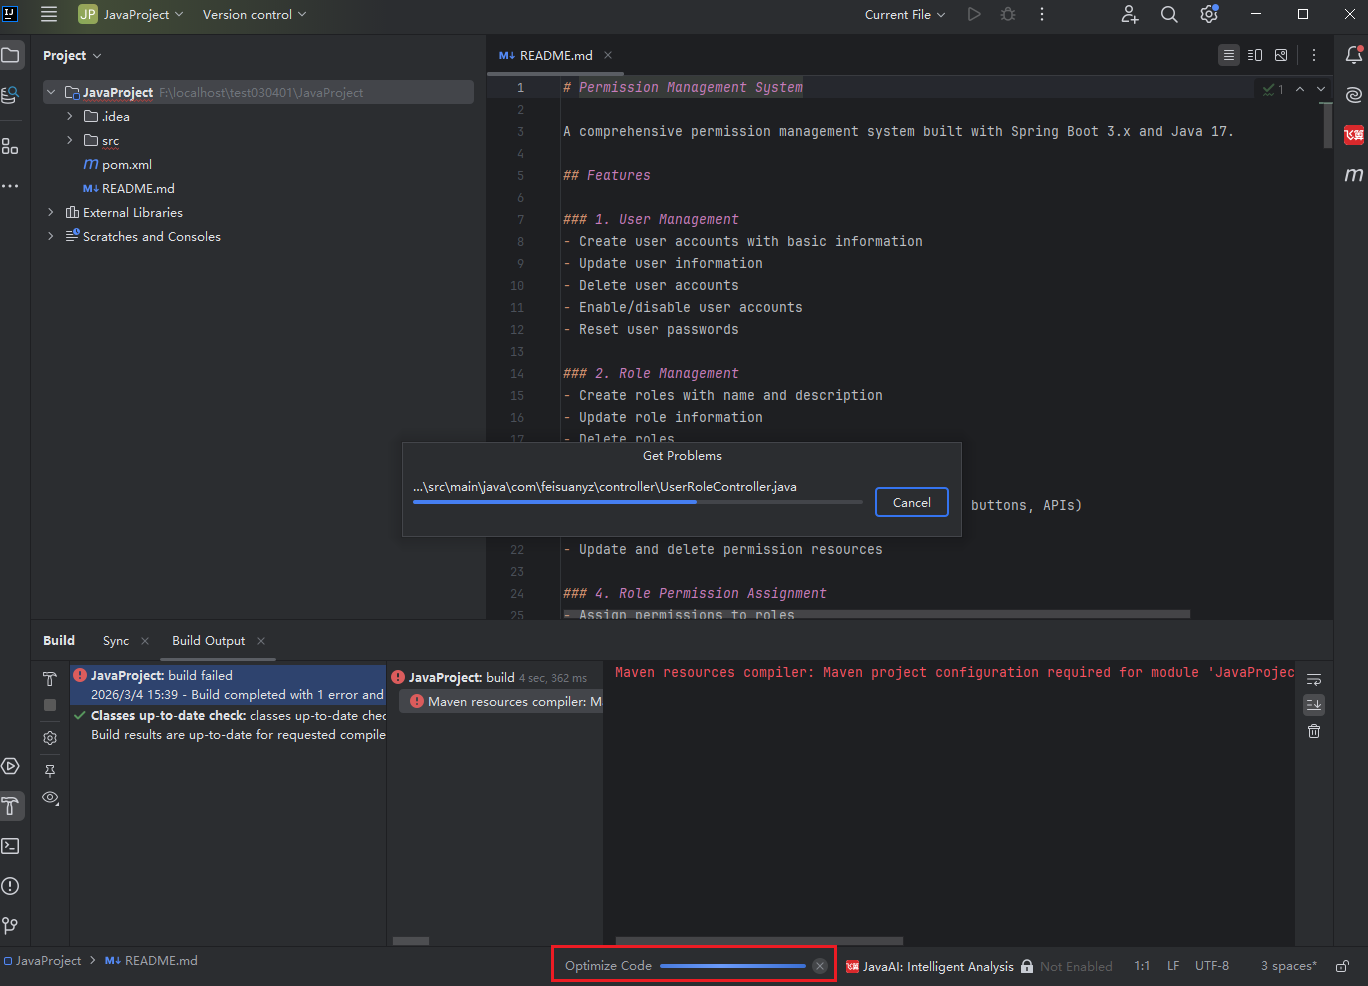Open the Git version control tool window

[11, 925]
